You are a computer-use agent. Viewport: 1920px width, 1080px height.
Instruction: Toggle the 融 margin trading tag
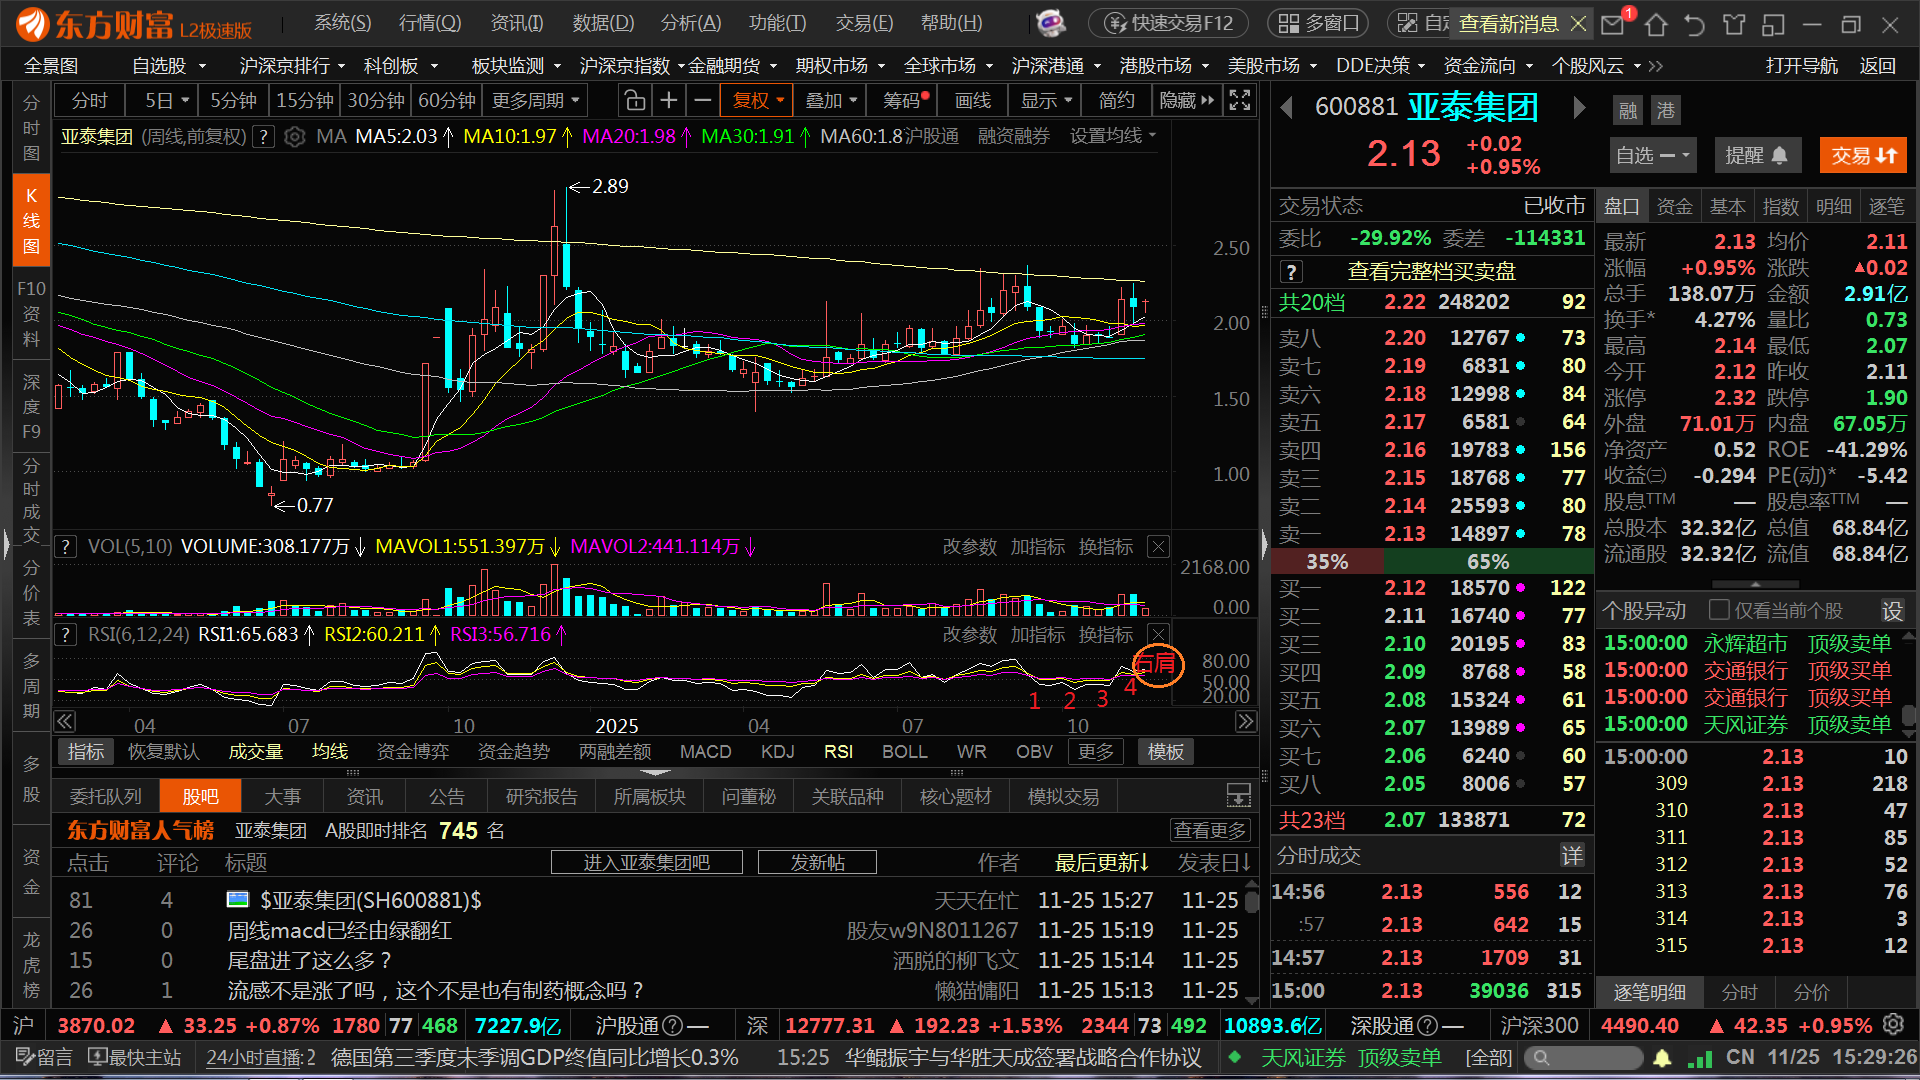pos(1629,110)
